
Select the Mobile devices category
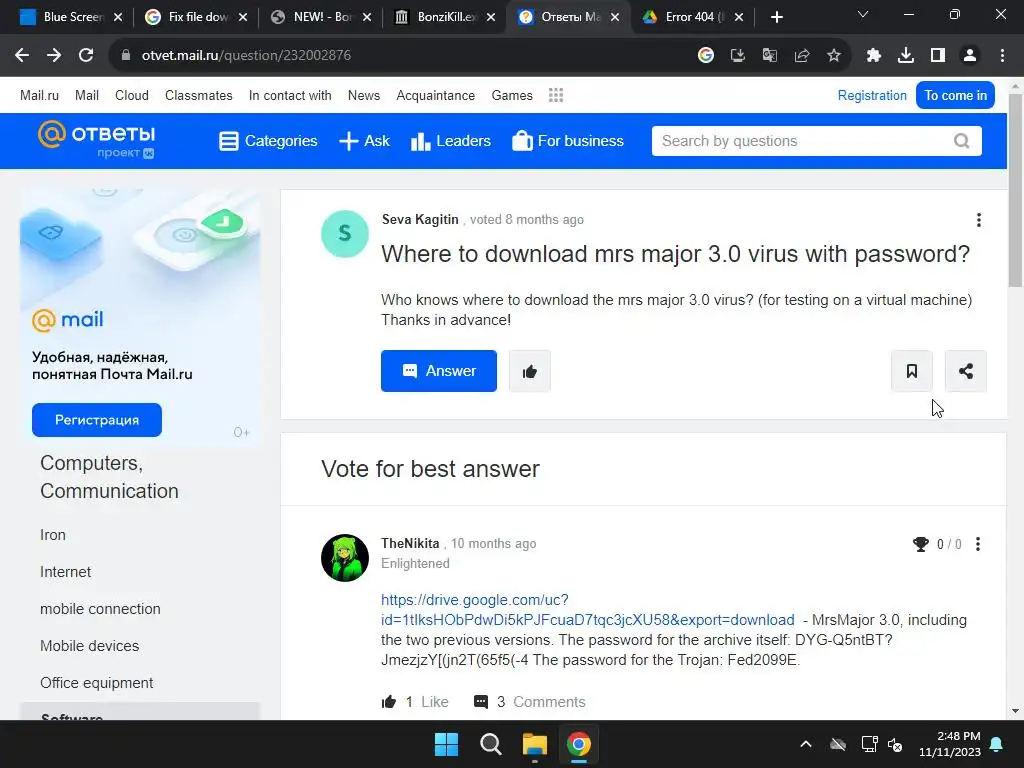(89, 646)
